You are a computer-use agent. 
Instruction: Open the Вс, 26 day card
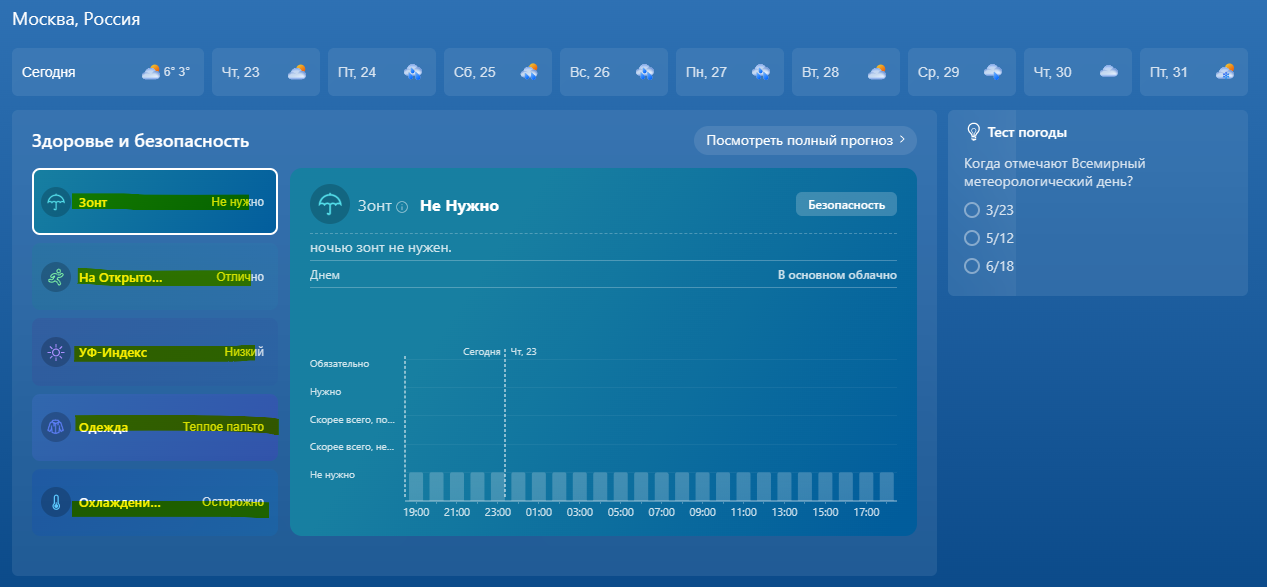point(614,72)
